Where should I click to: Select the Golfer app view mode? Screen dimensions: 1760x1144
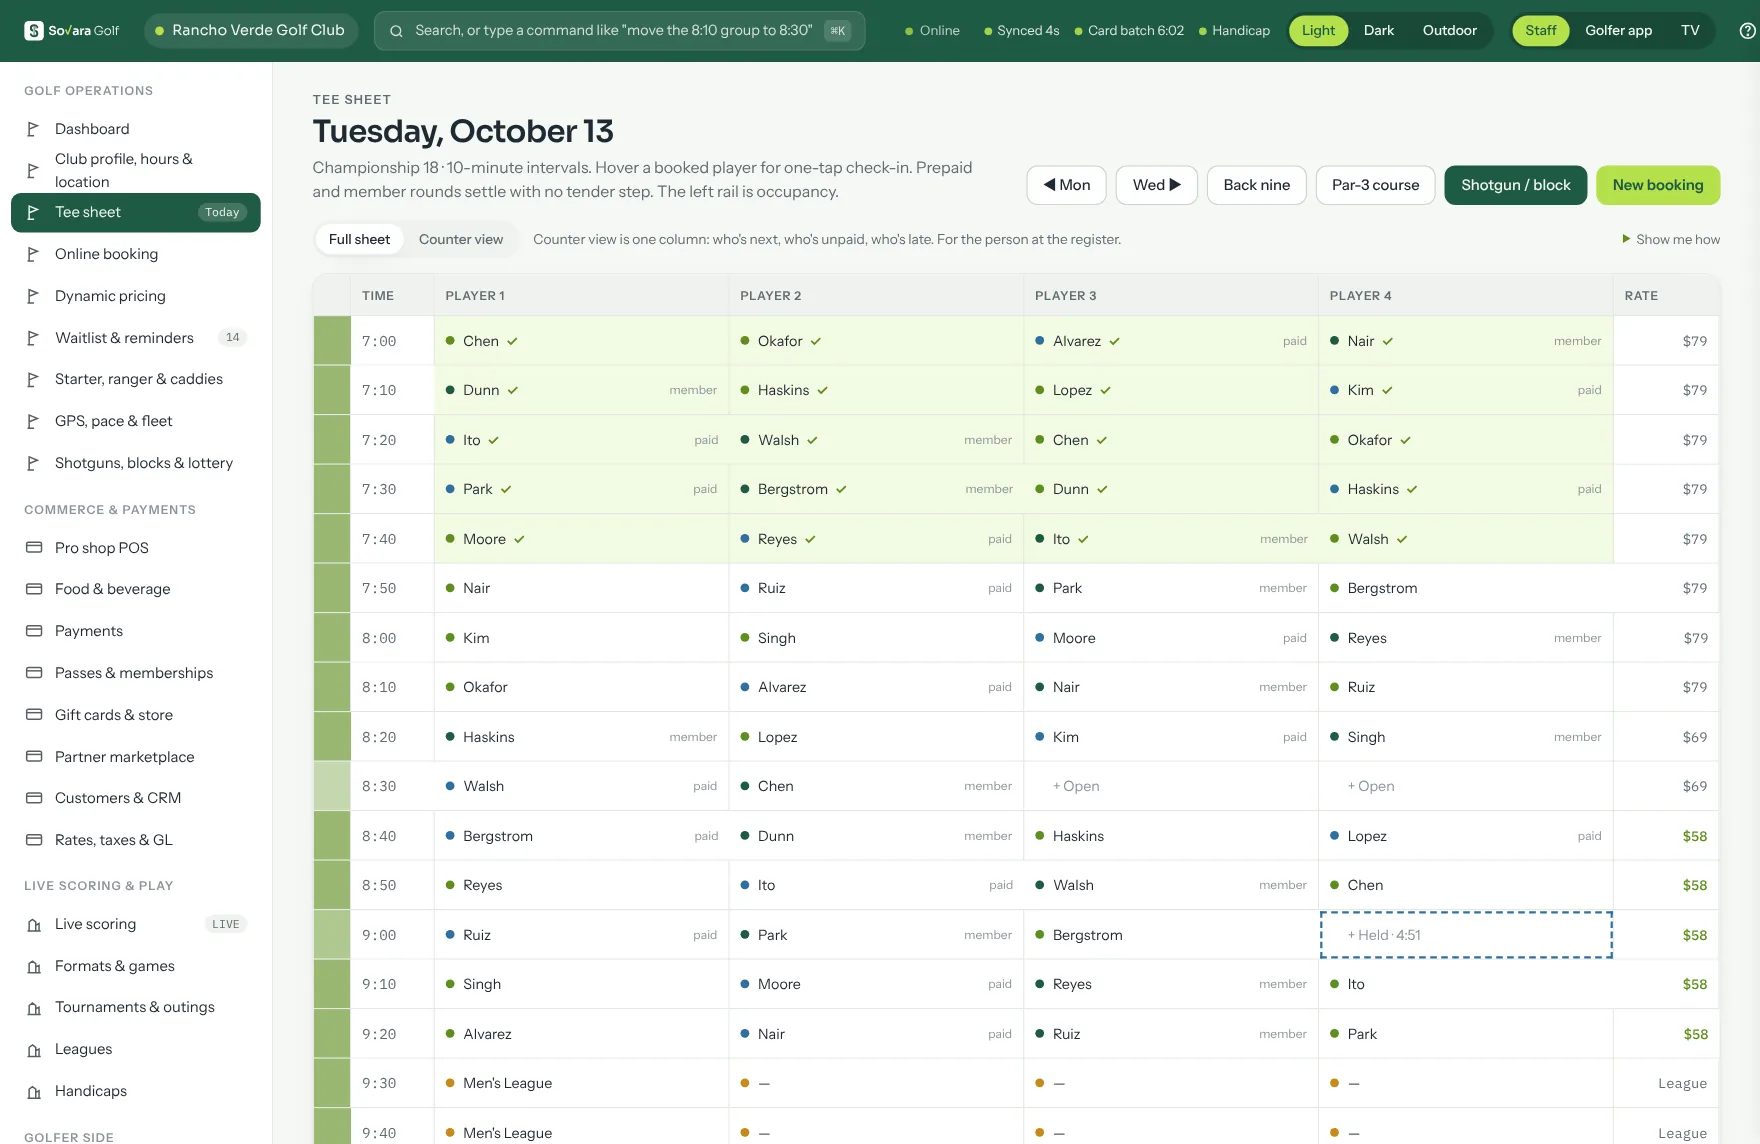pyautogui.click(x=1618, y=31)
